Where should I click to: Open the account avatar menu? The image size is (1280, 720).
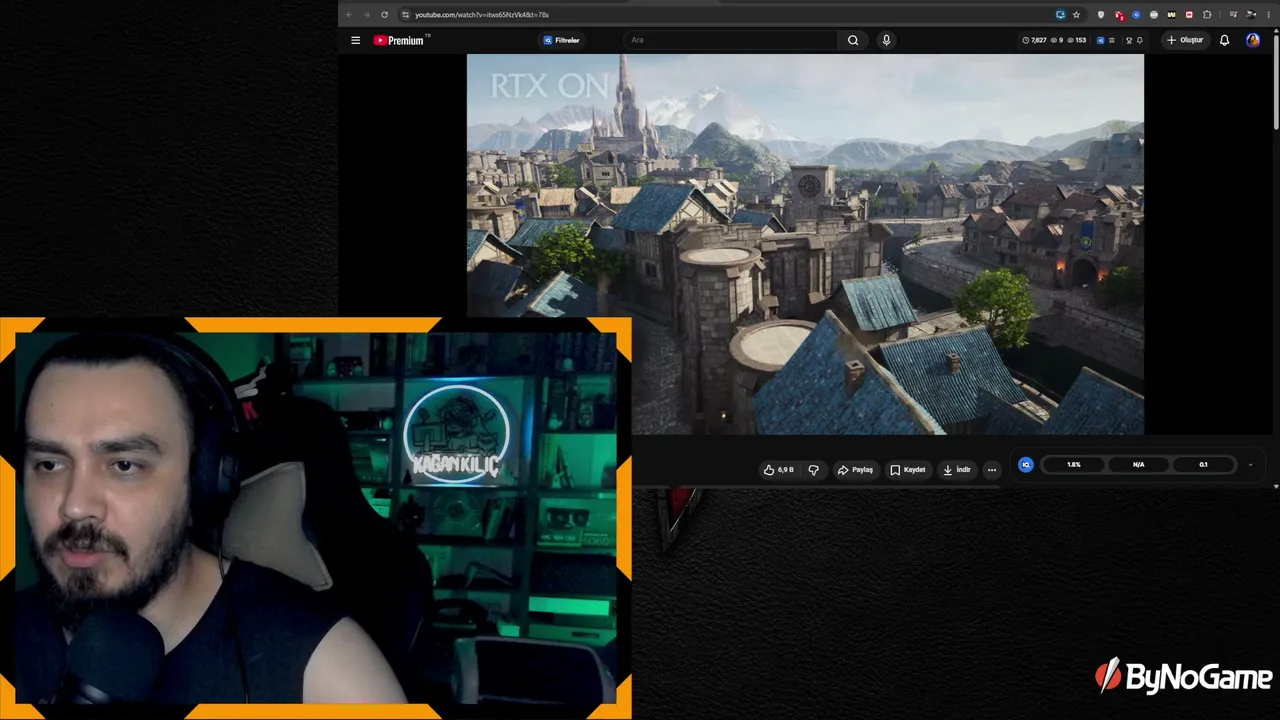1253,40
